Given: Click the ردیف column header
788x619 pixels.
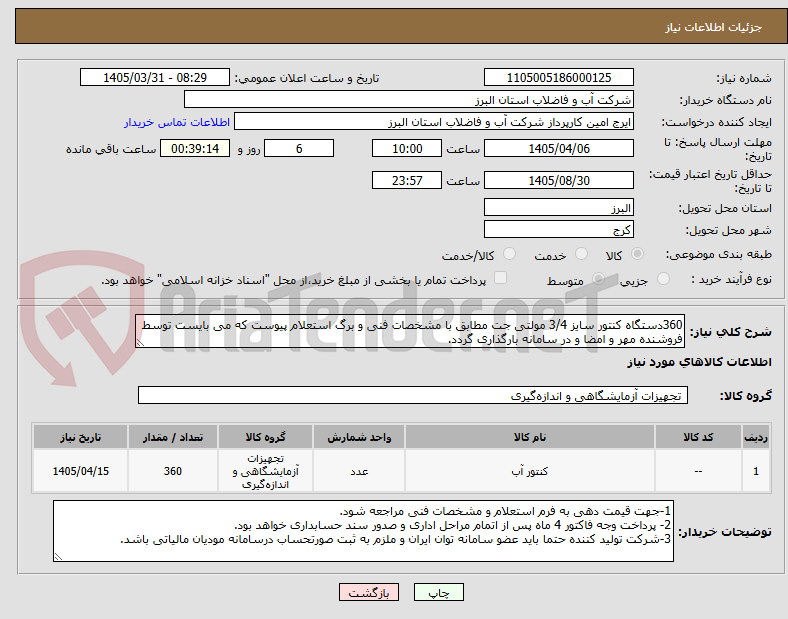Looking at the screenshot, I should 756,437.
